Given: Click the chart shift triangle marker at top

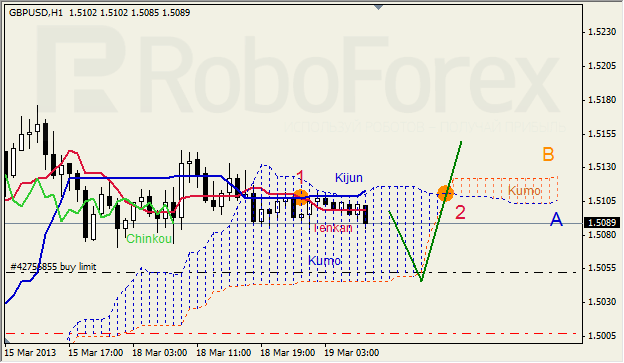Looking at the screenshot, I should tap(378, 7).
